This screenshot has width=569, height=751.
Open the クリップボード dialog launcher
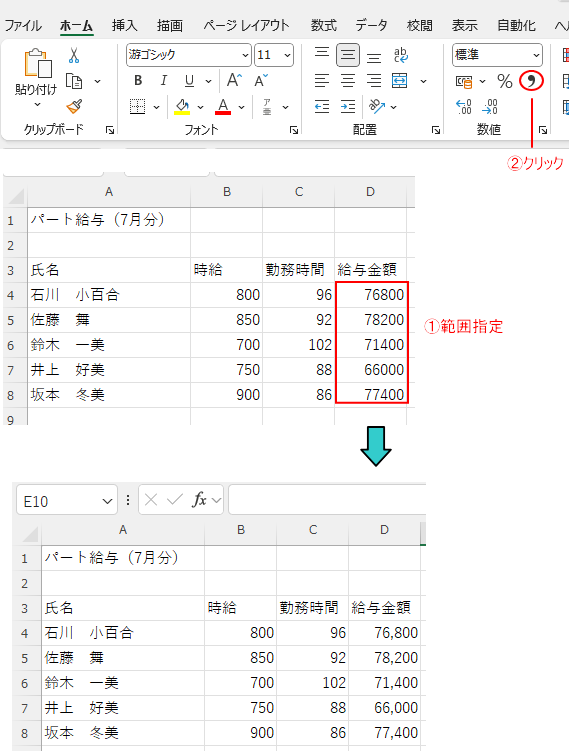[x=110, y=130]
